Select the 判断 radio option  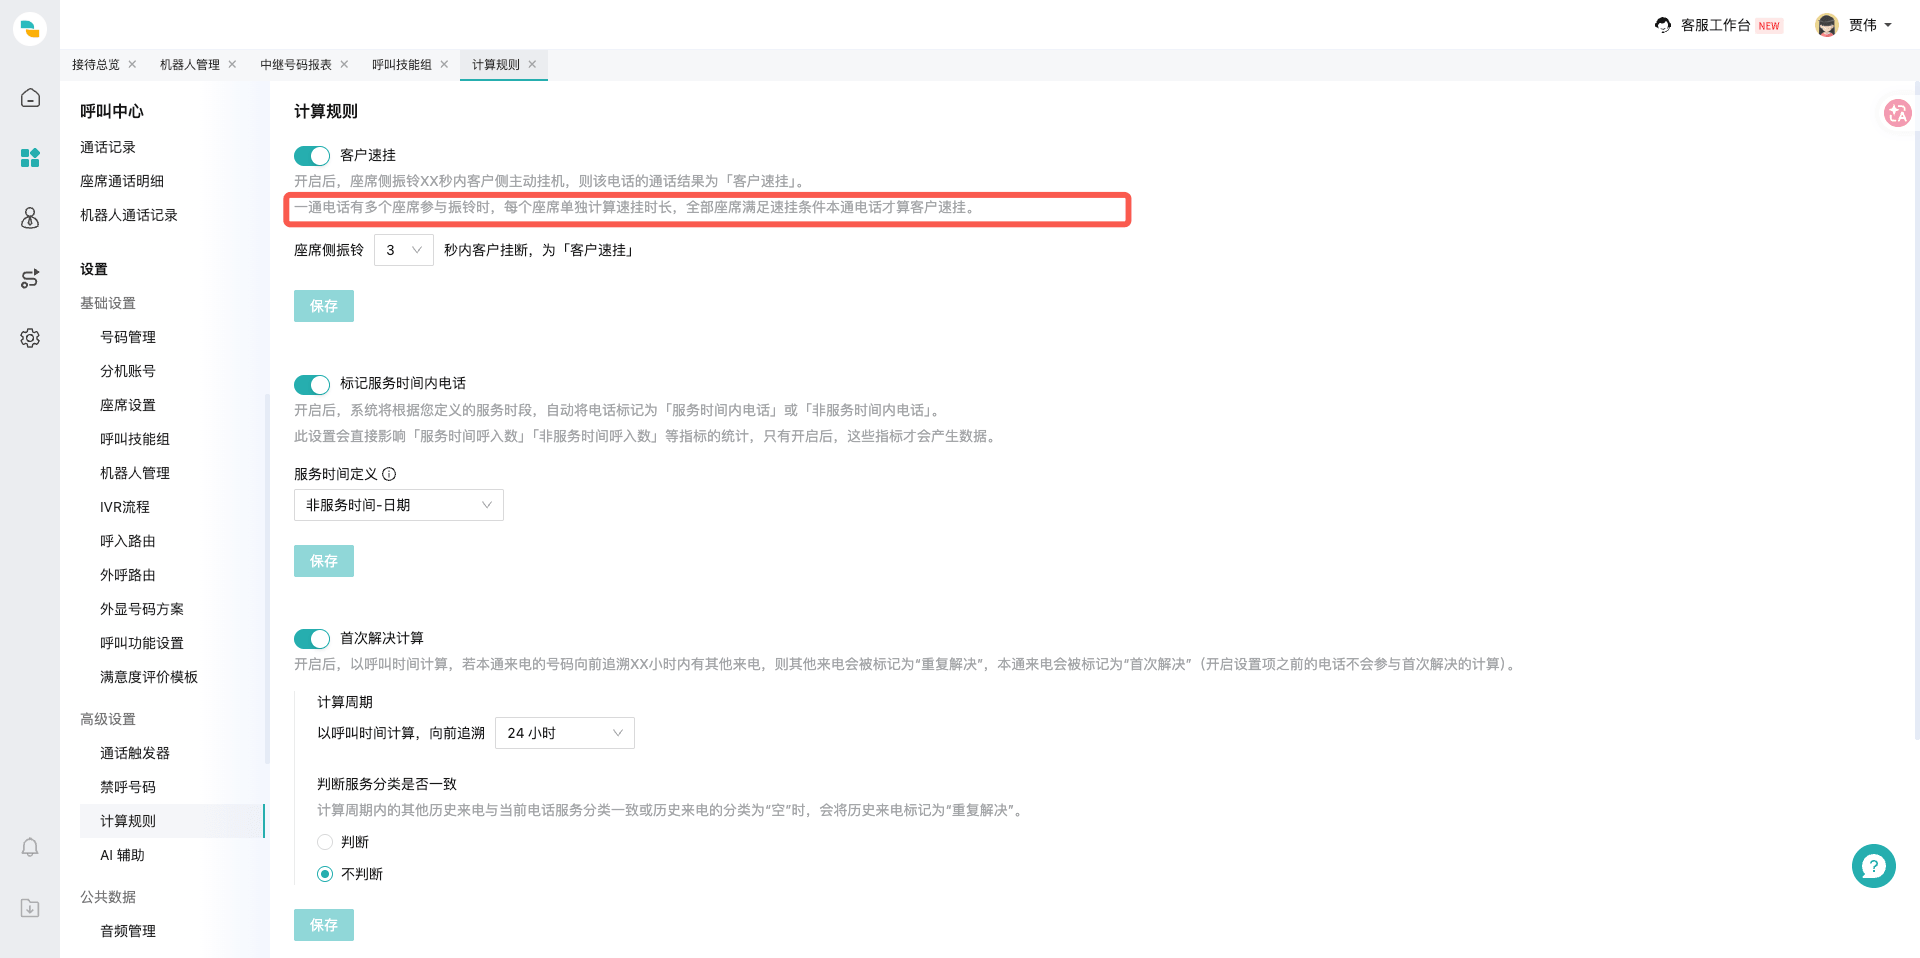pos(325,842)
